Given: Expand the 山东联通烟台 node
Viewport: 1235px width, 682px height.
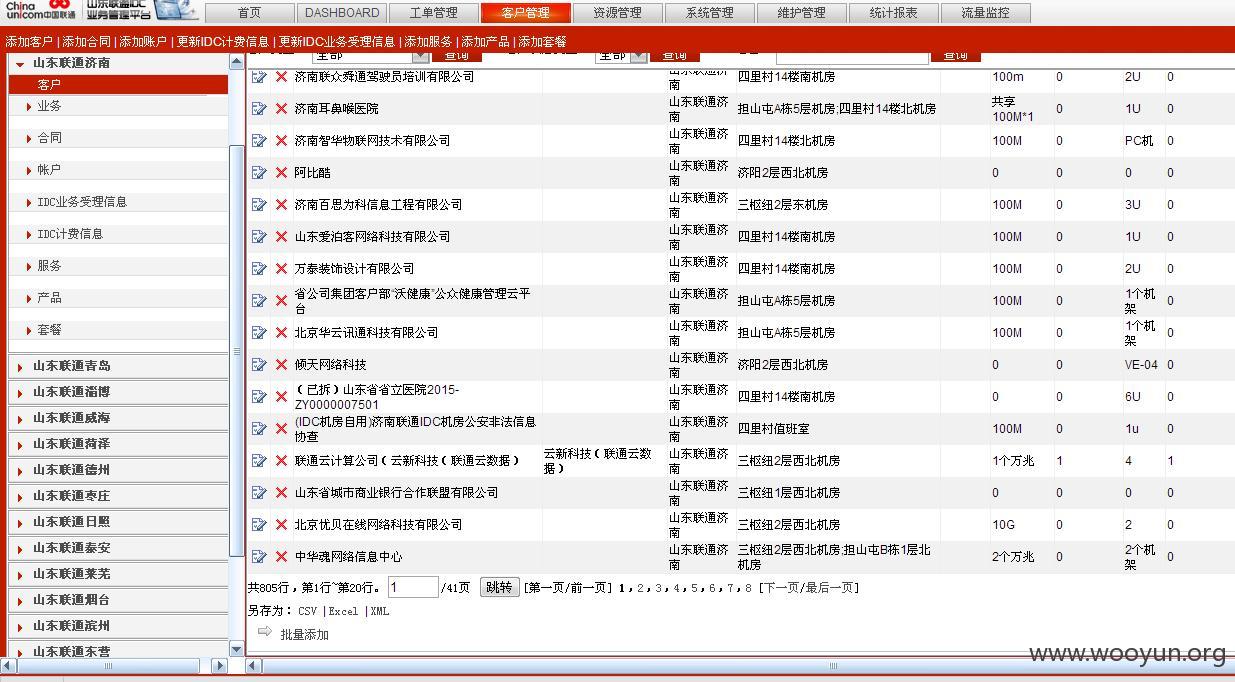Looking at the screenshot, I should [x=20, y=600].
